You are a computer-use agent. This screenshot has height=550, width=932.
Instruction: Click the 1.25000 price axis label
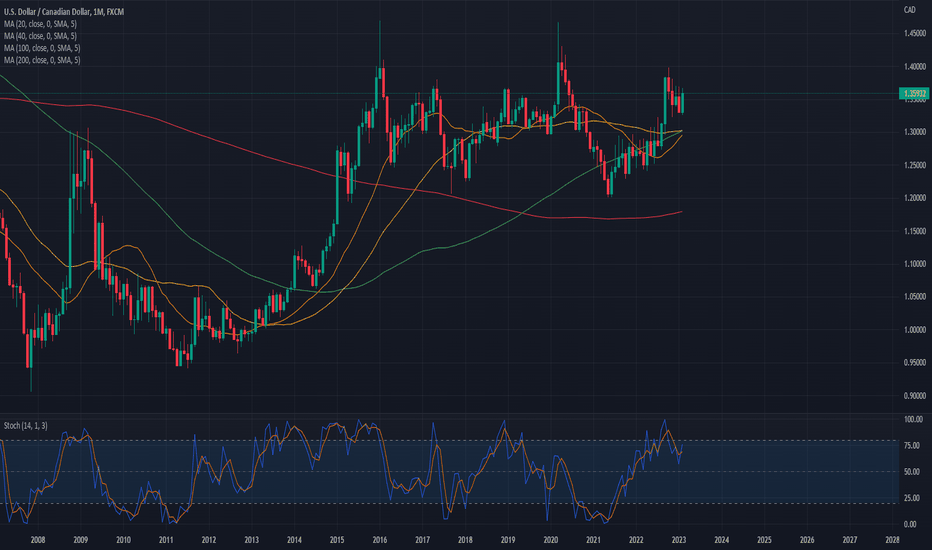coord(915,165)
